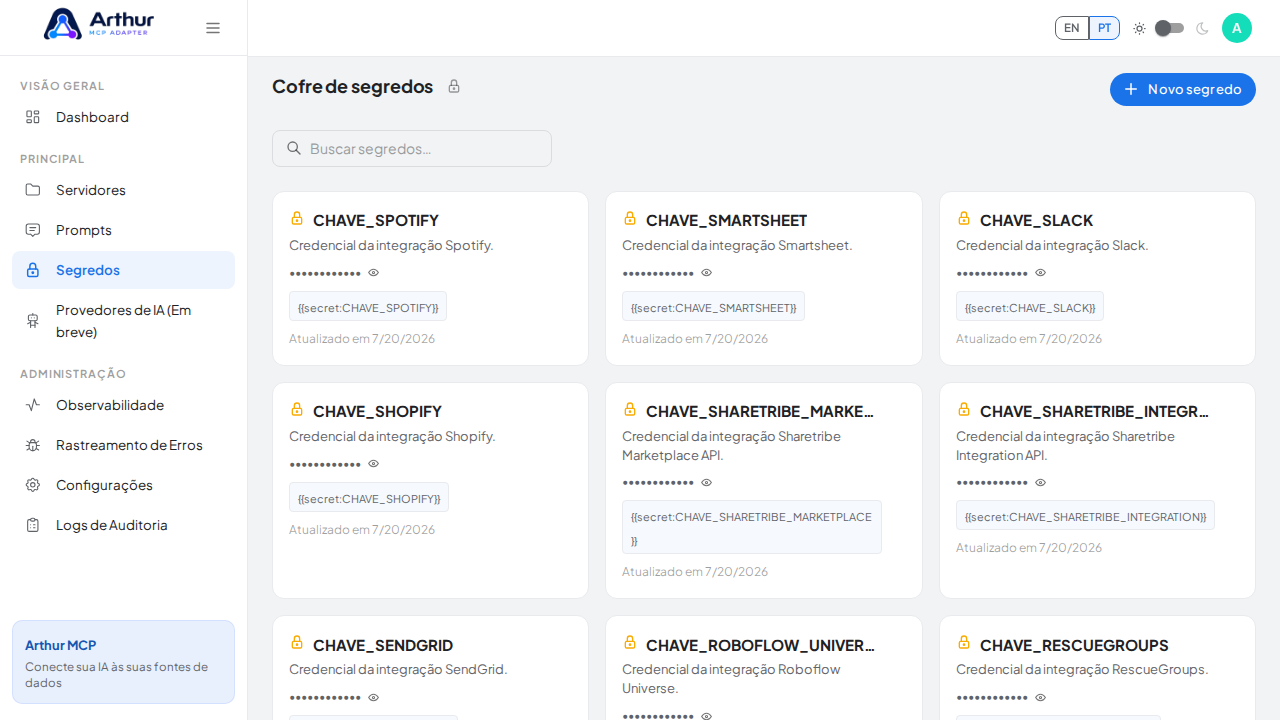Click the lock icon on CHAVE_SENDGRID card

tap(297, 642)
